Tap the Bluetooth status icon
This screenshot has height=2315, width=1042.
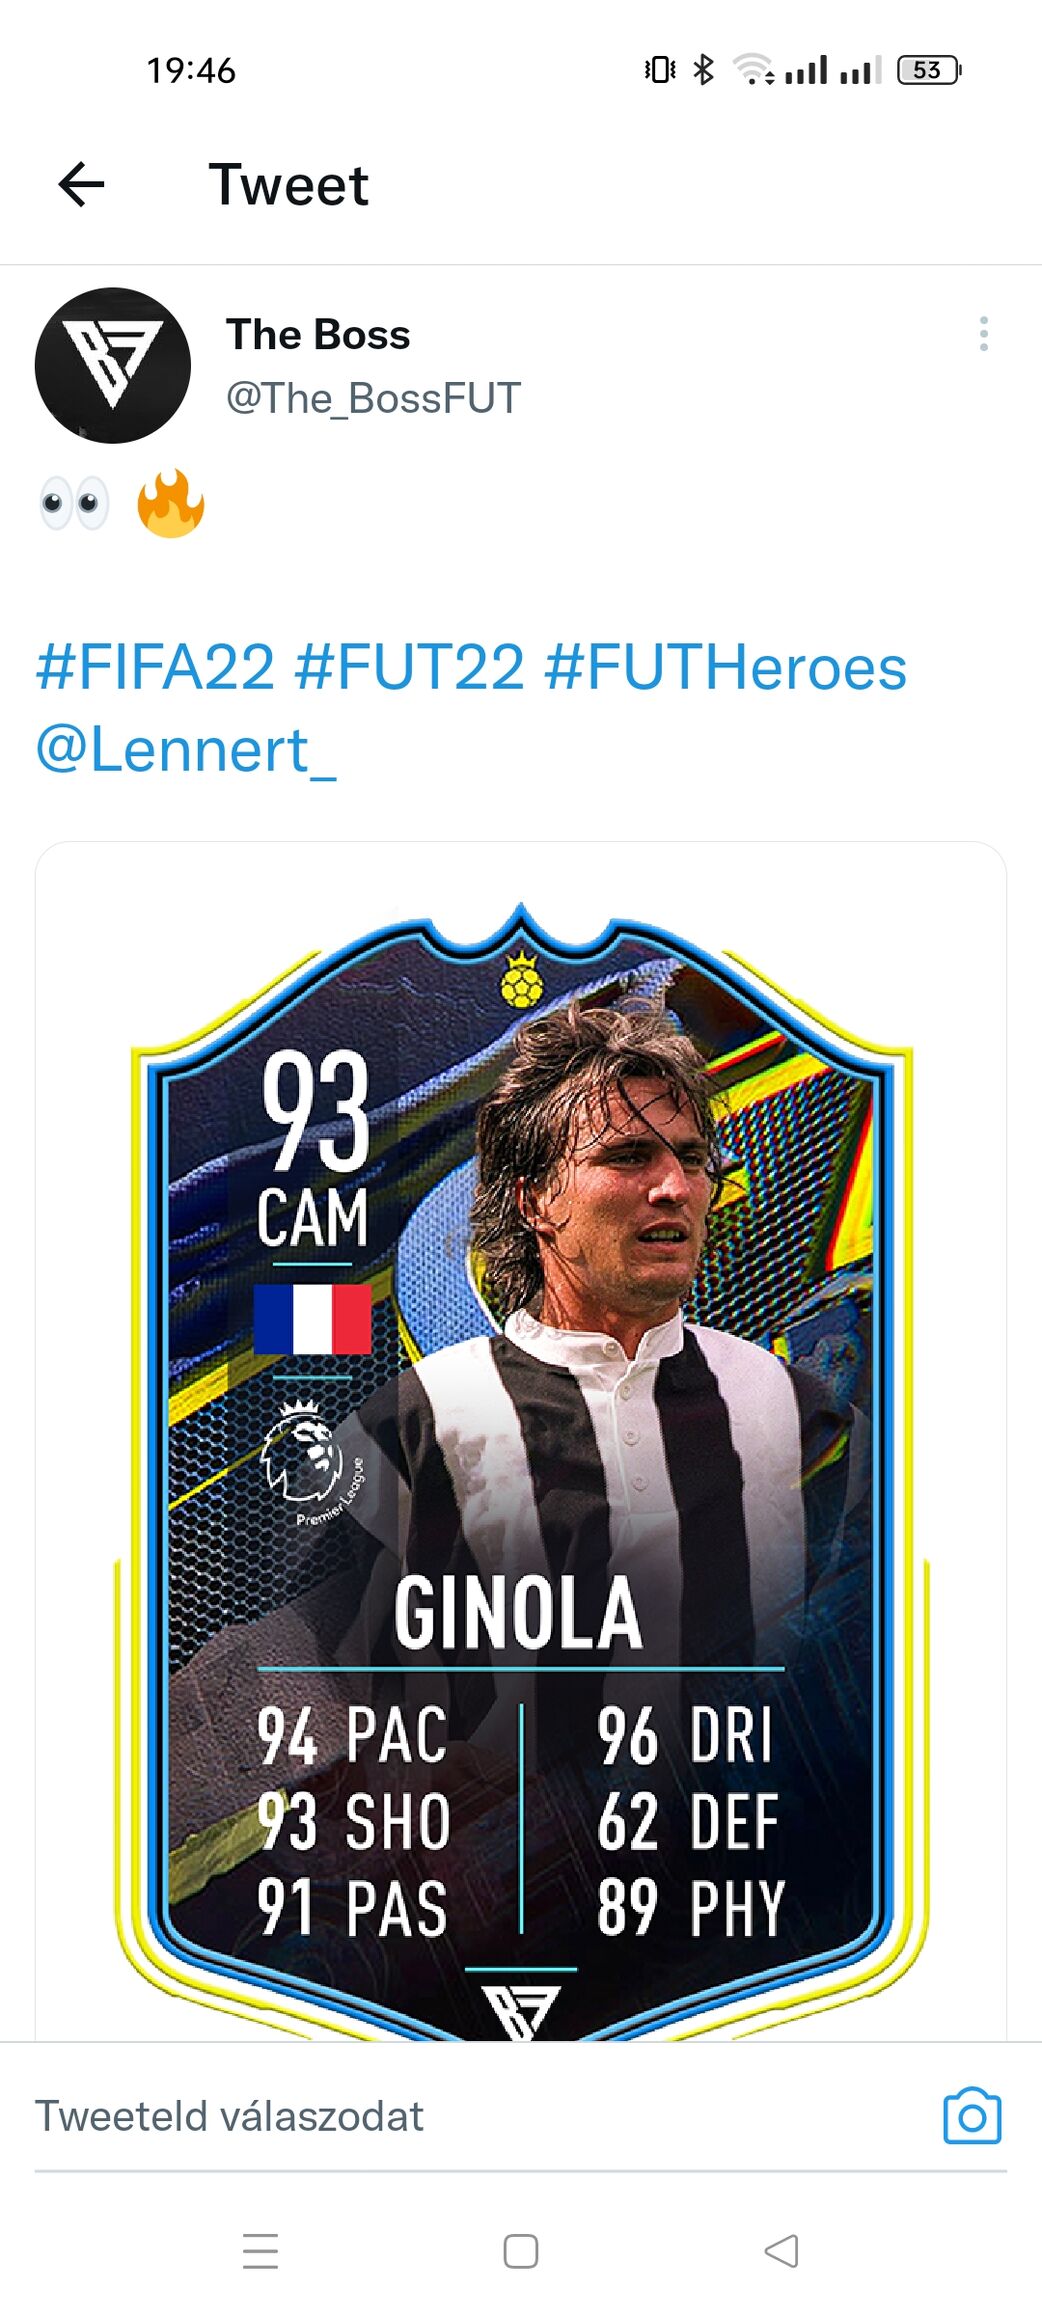click(x=704, y=70)
